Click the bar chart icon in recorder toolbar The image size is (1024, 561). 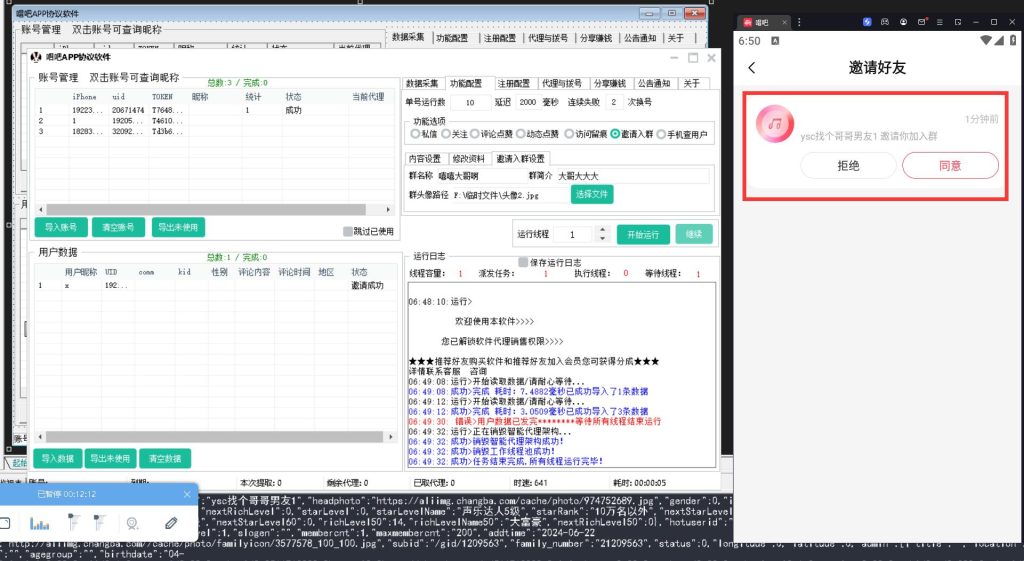[39, 522]
